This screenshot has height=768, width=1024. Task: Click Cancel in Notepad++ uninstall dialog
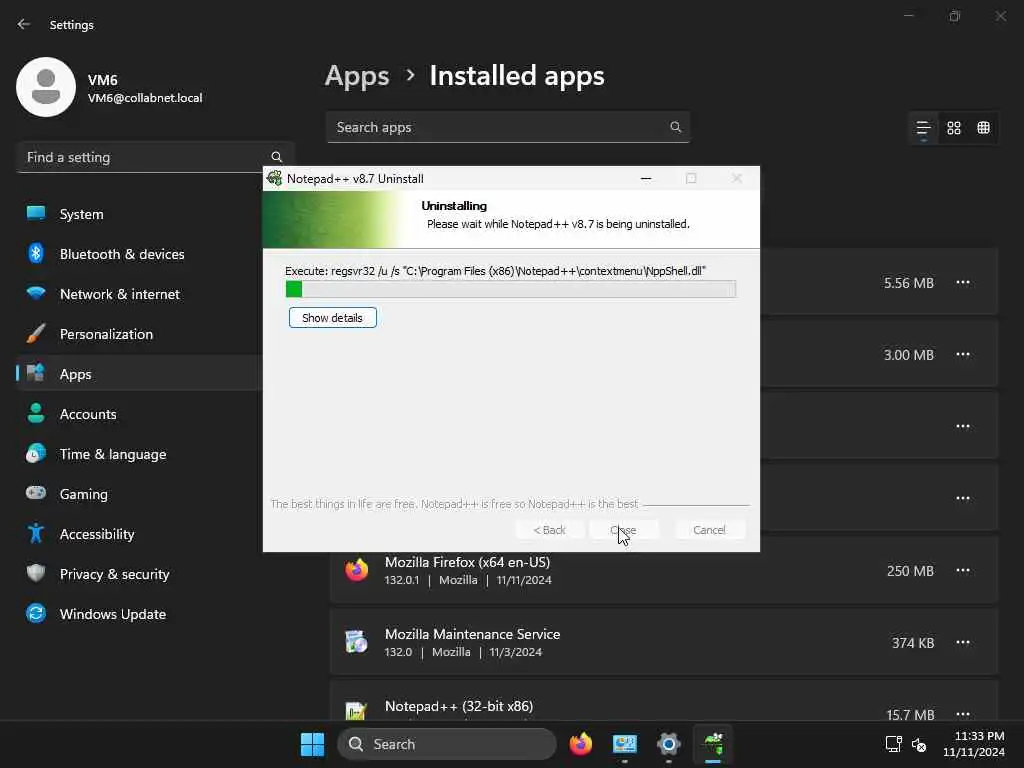709,530
